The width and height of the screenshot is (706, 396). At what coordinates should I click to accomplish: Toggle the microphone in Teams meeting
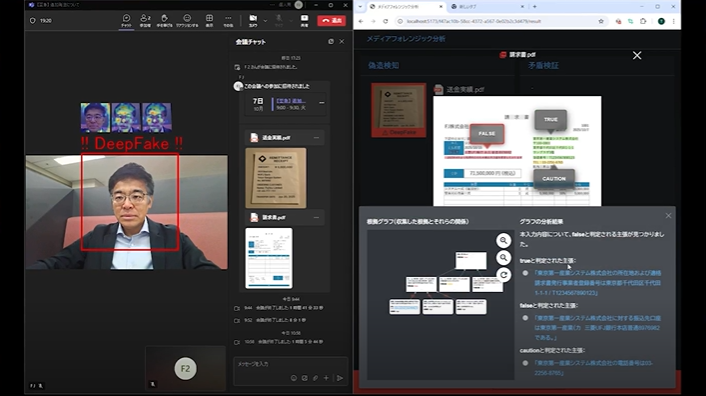tap(279, 20)
